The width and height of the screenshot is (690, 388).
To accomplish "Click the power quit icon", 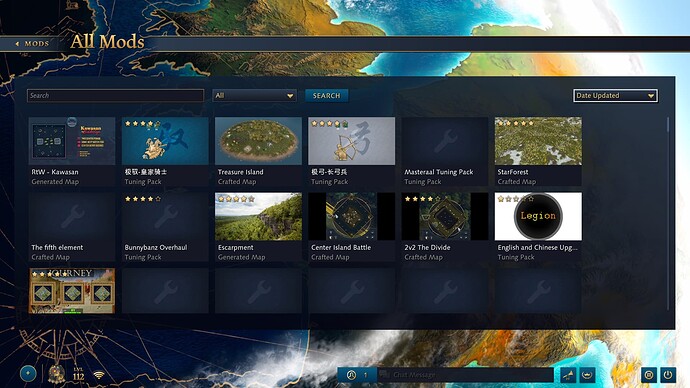I will point(668,375).
